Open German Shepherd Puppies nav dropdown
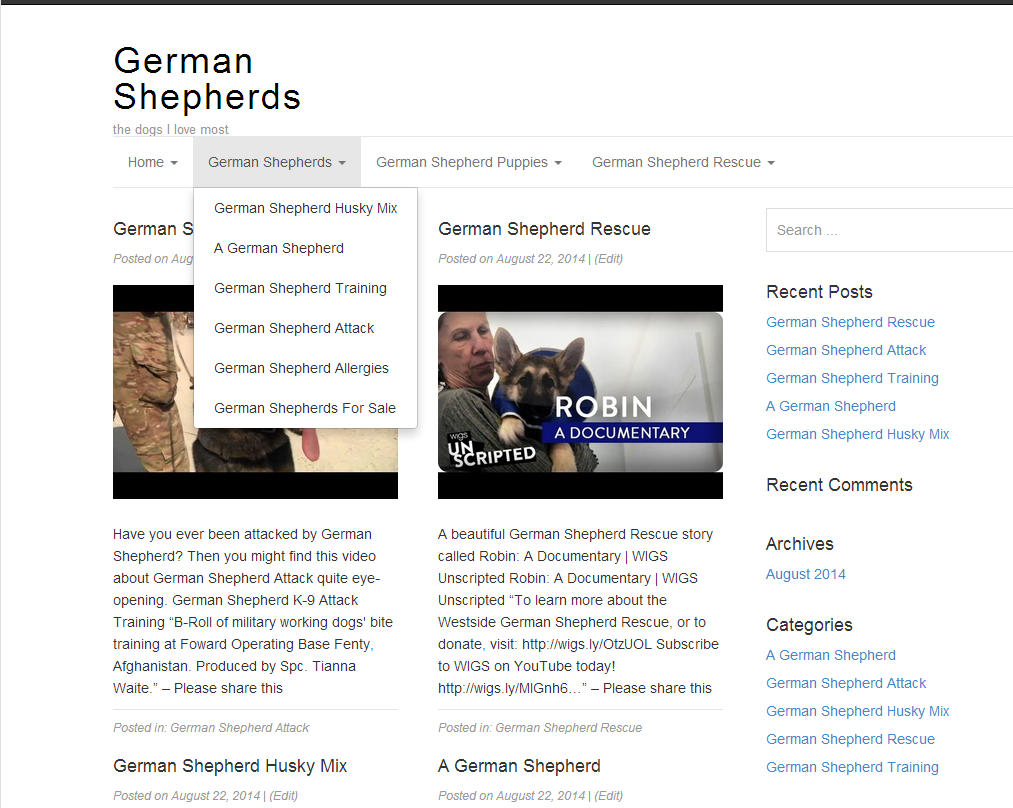 pyautogui.click(x=469, y=162)
